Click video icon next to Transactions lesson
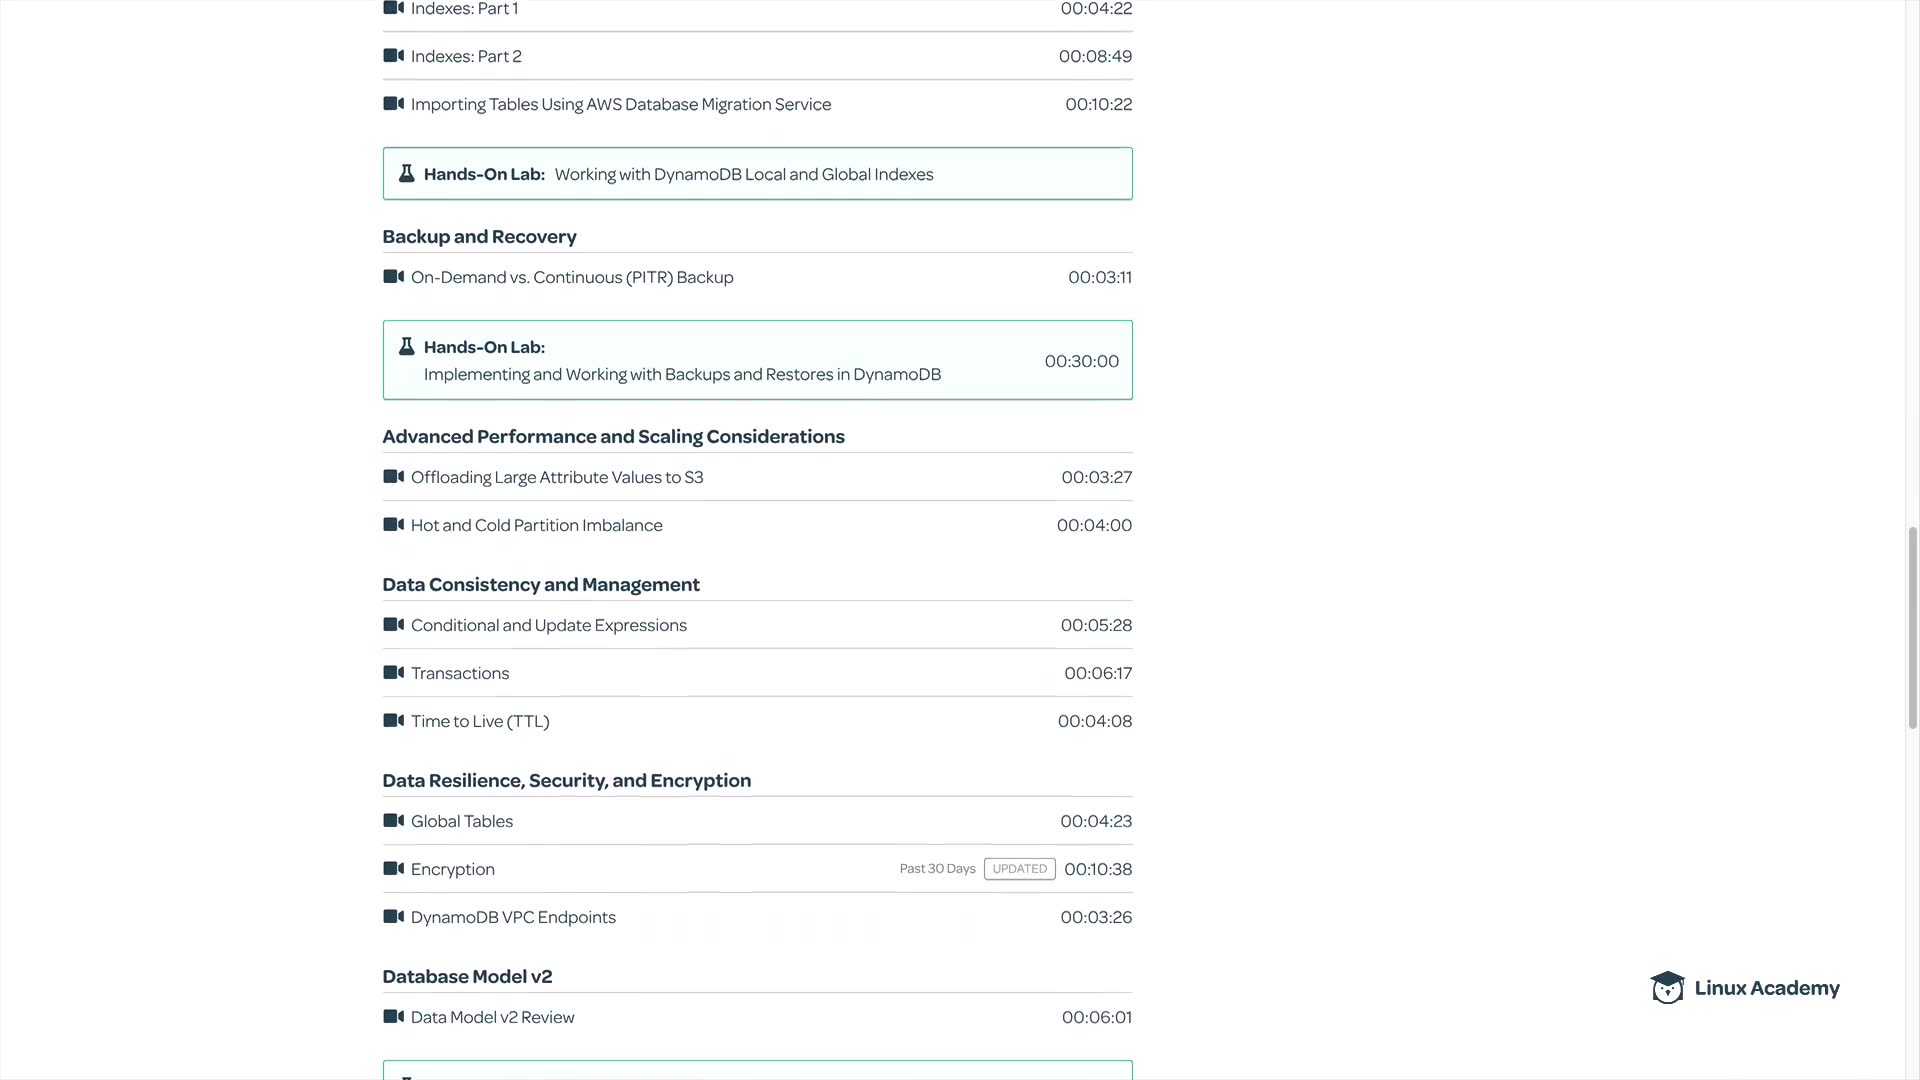 click(394, 673)
